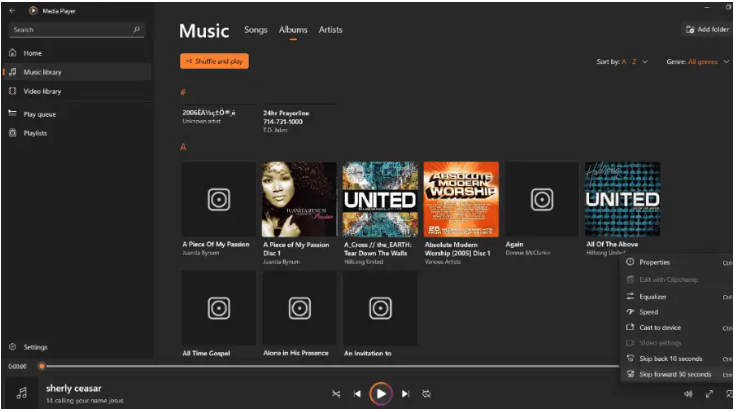Open the Sort by A-Z dropdown

[622, 62]
